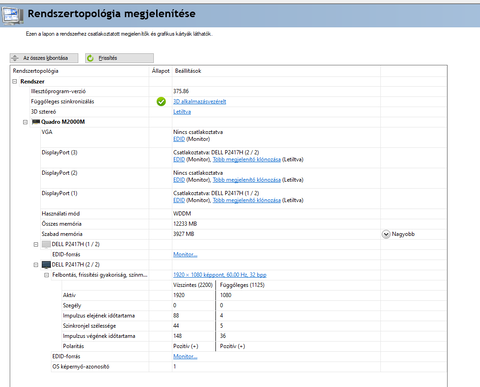Collapse the DELL P2417H (2 / 2) node
Screen dimensions: 480x387
pyautogui.click(x=36, y=265)
